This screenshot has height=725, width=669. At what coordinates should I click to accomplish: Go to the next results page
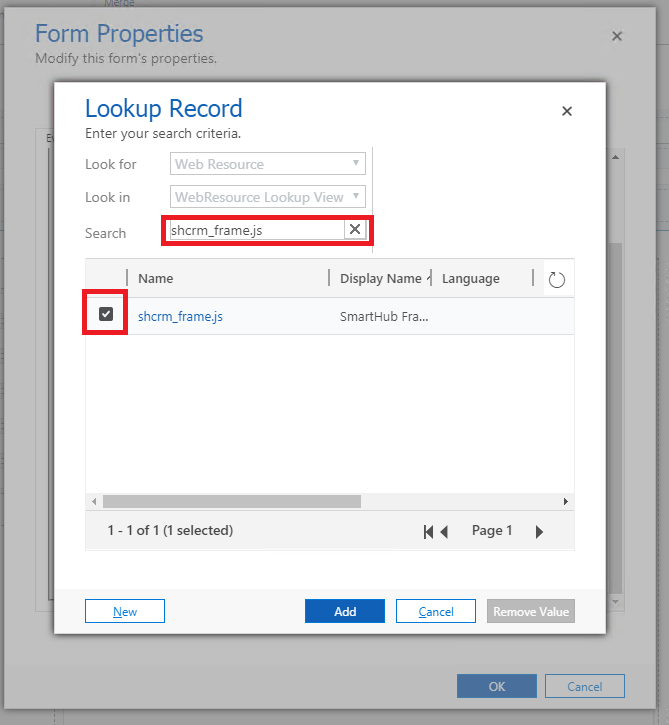tap(539, 532)
